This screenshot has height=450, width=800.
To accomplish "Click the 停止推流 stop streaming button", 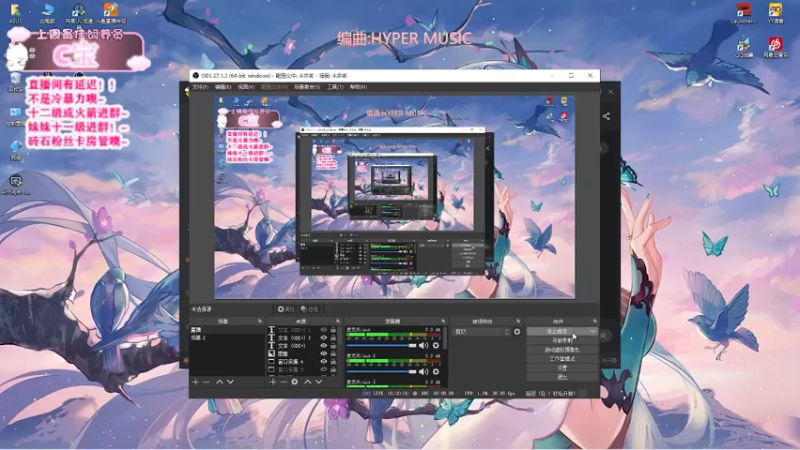I will point(558,332).
